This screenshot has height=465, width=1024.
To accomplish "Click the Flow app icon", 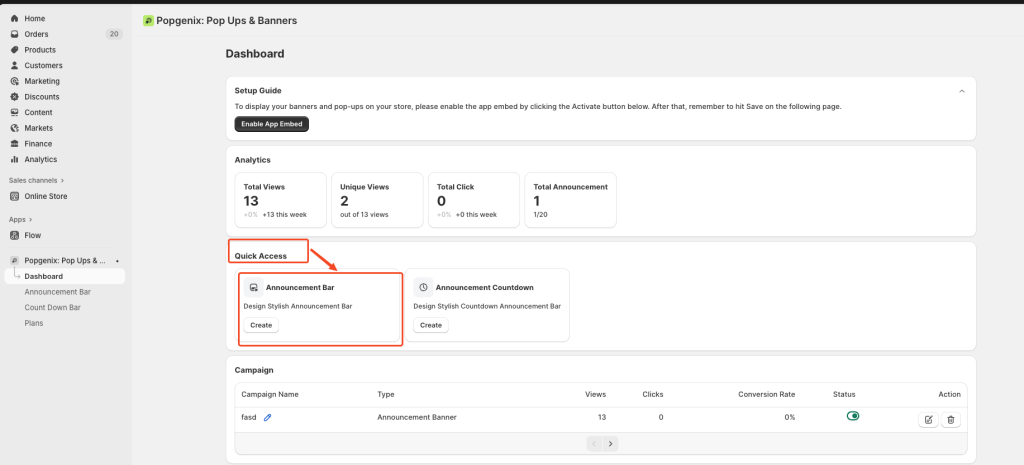I will tap(14, 235).
